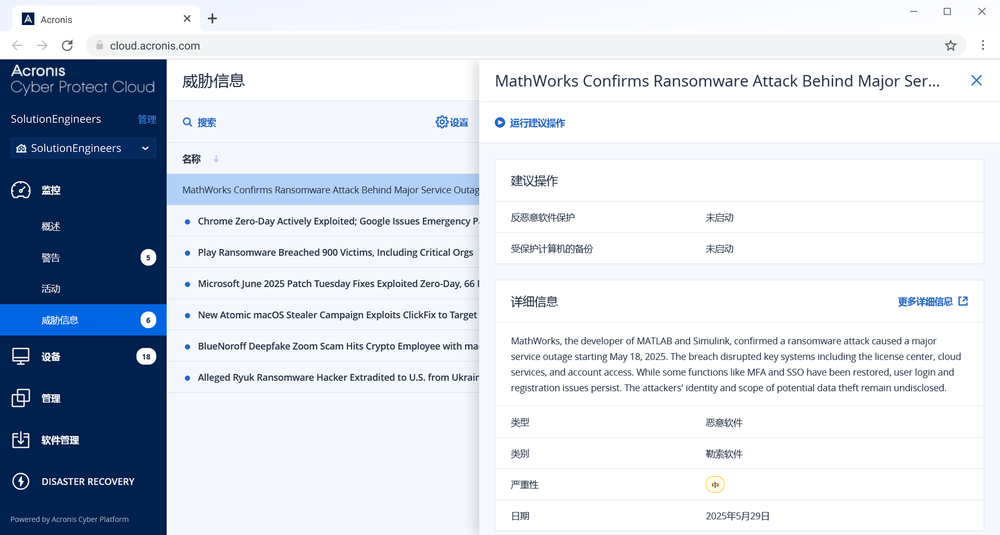Viewport: 1000px width, 535px height.
Task: Open the 活动 menu item
Action: (x=83, y=289)
